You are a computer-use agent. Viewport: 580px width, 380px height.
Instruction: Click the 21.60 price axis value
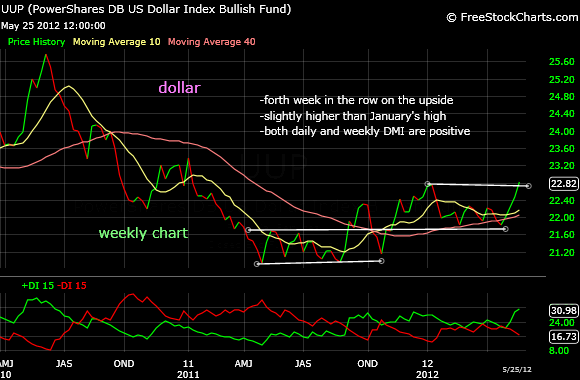[562, 235]
